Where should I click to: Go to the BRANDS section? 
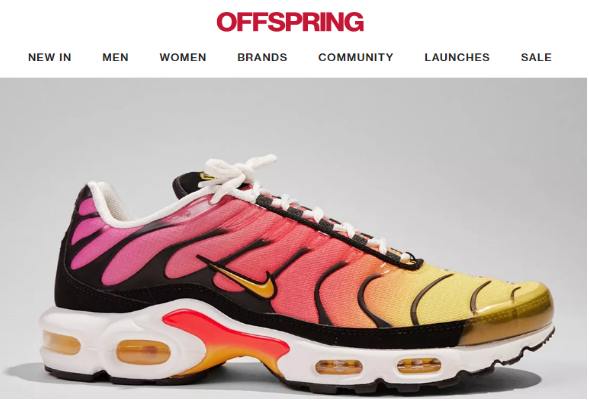(x=262, y=57)
